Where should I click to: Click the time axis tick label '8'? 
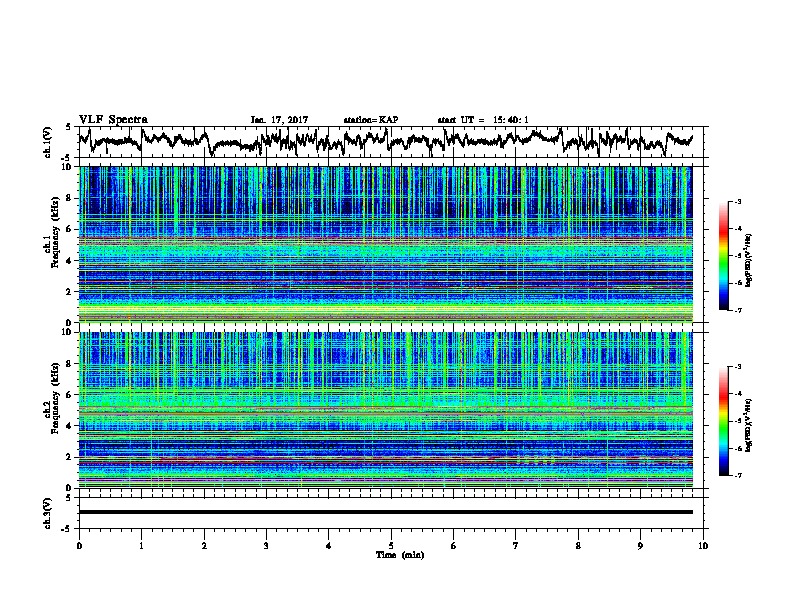578,546
